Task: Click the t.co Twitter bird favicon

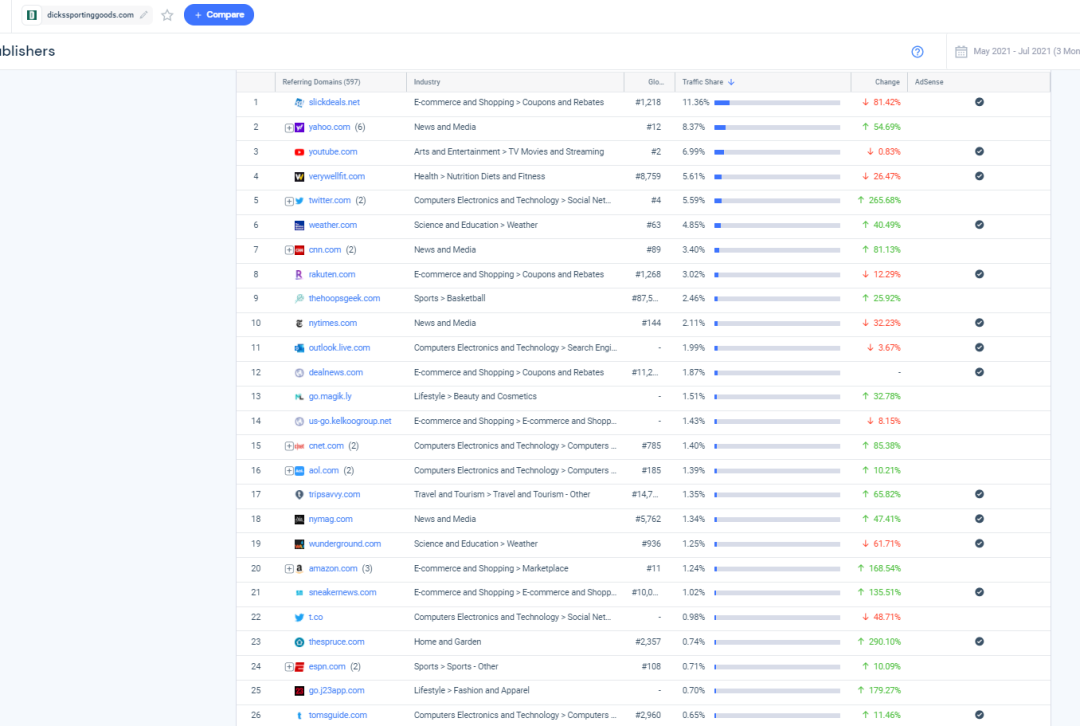Action: click(x=299, y=618)
